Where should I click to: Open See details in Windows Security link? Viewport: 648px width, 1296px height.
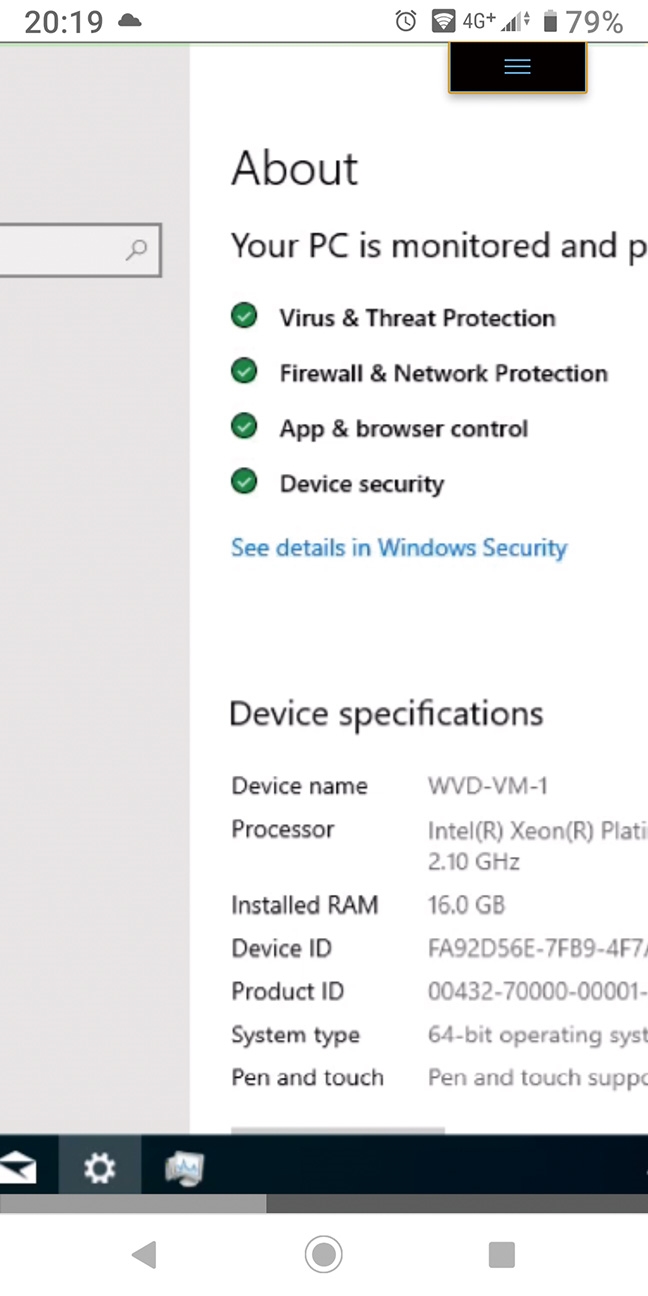click(x=399, y=548)
